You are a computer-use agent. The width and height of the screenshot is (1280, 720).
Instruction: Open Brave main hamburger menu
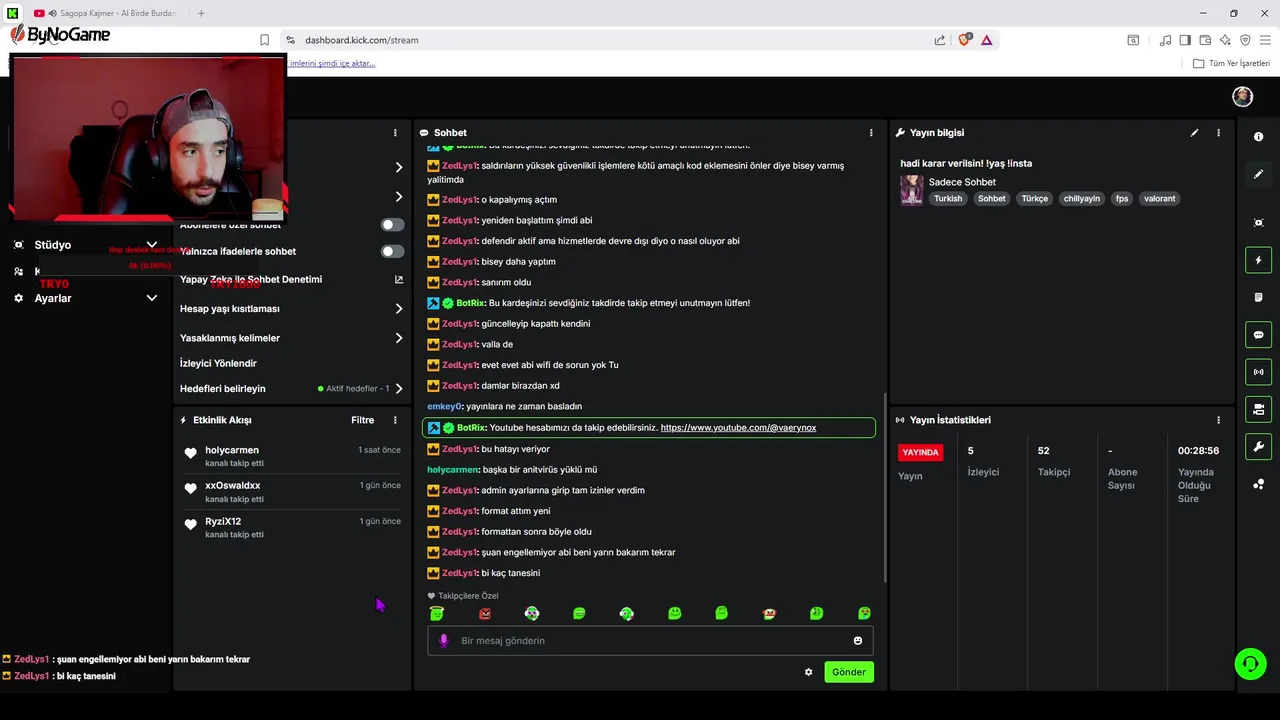click(x=1265, y=40)
